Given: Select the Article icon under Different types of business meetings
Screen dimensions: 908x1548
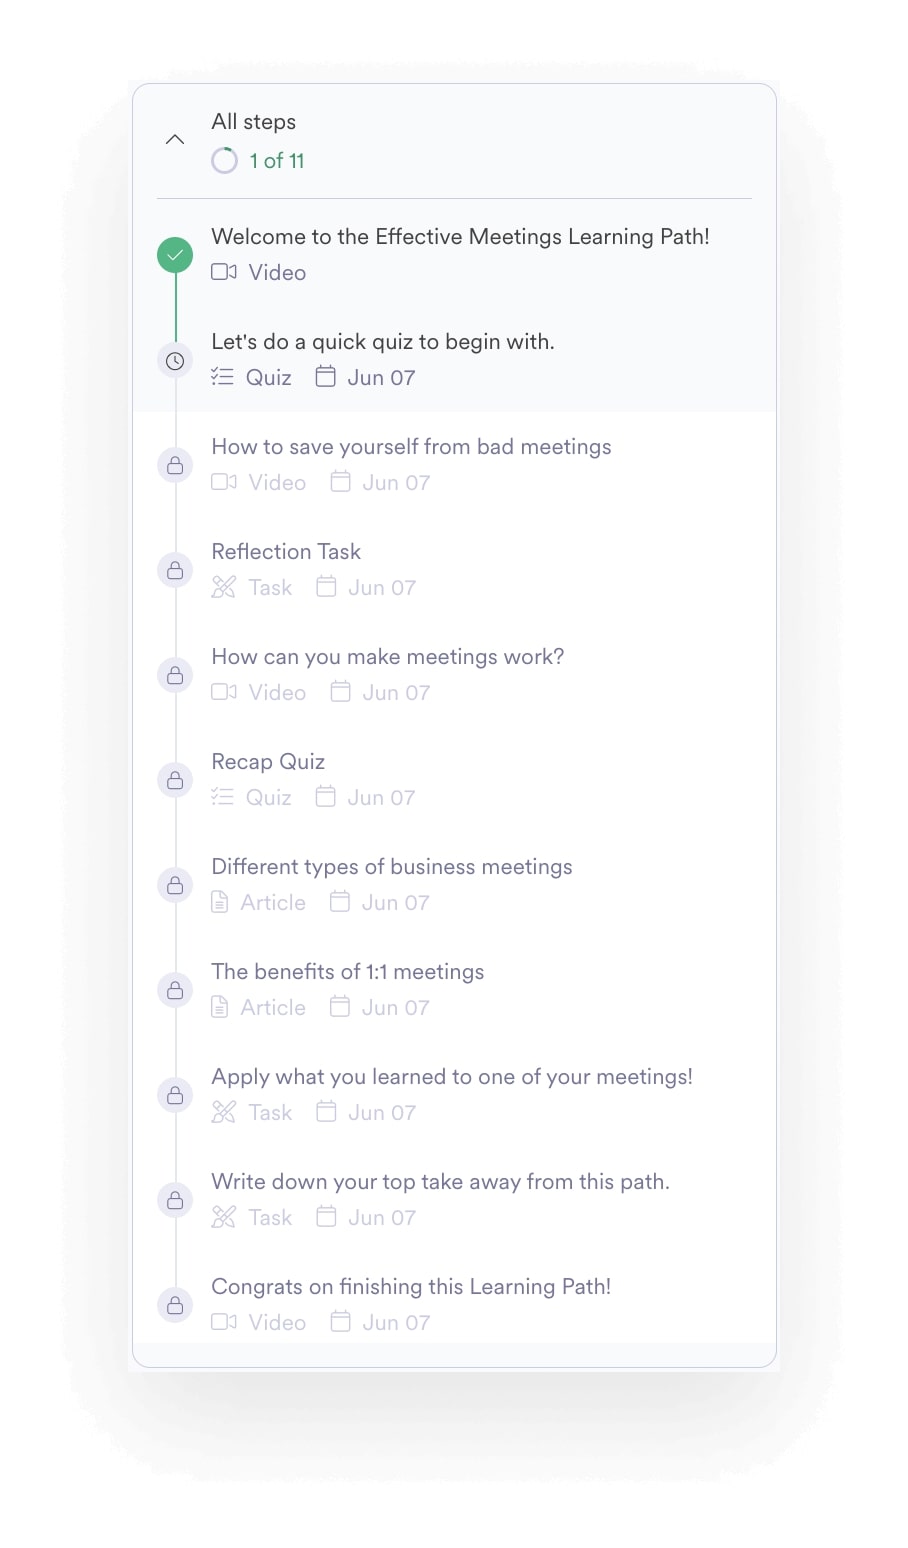Looking at the screenshot, I should (x=220, y=902).
